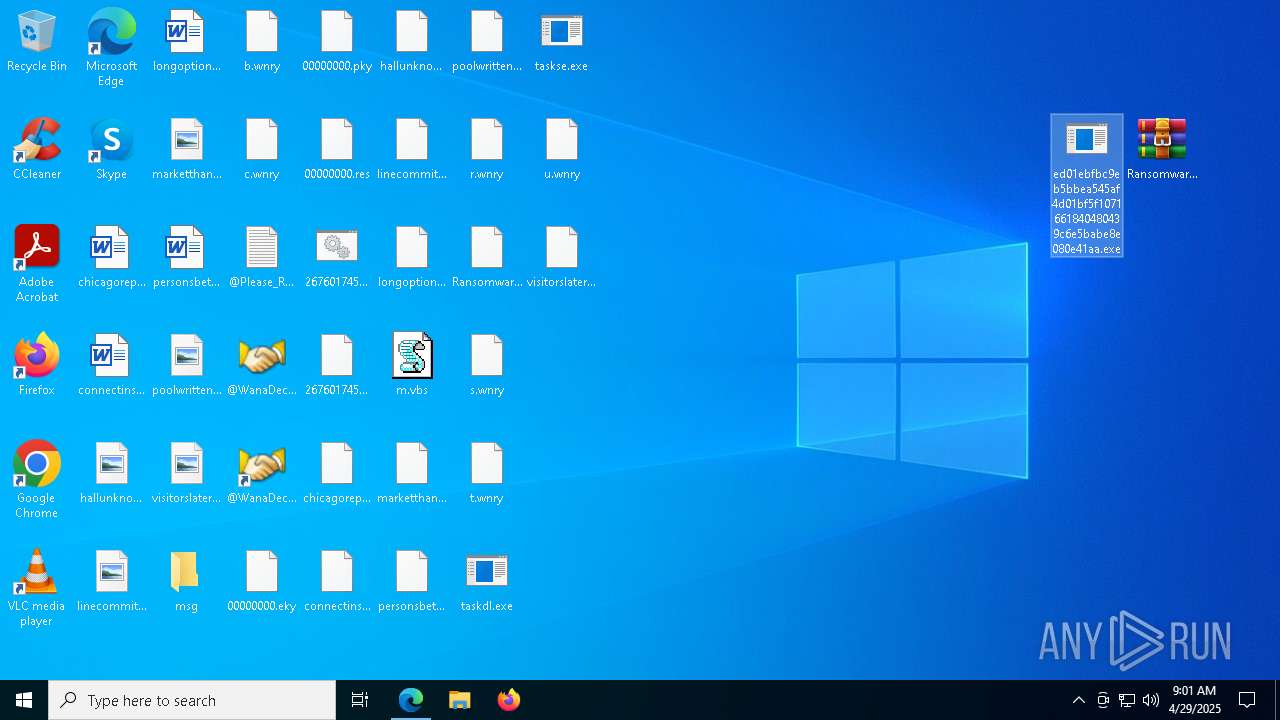Viewport: 1280px width, 720px height.
Task: Open the taskbar clock showing 9:01 AM
Action: pos(1195,700)
